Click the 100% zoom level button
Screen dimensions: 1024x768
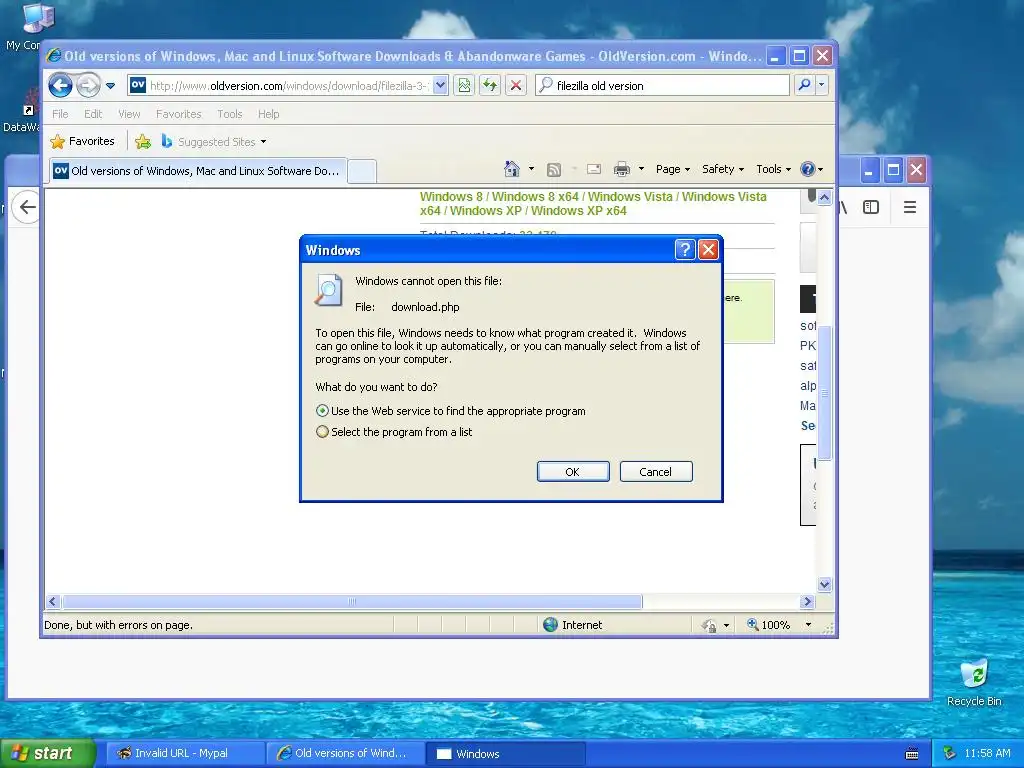tap(769, 625)
